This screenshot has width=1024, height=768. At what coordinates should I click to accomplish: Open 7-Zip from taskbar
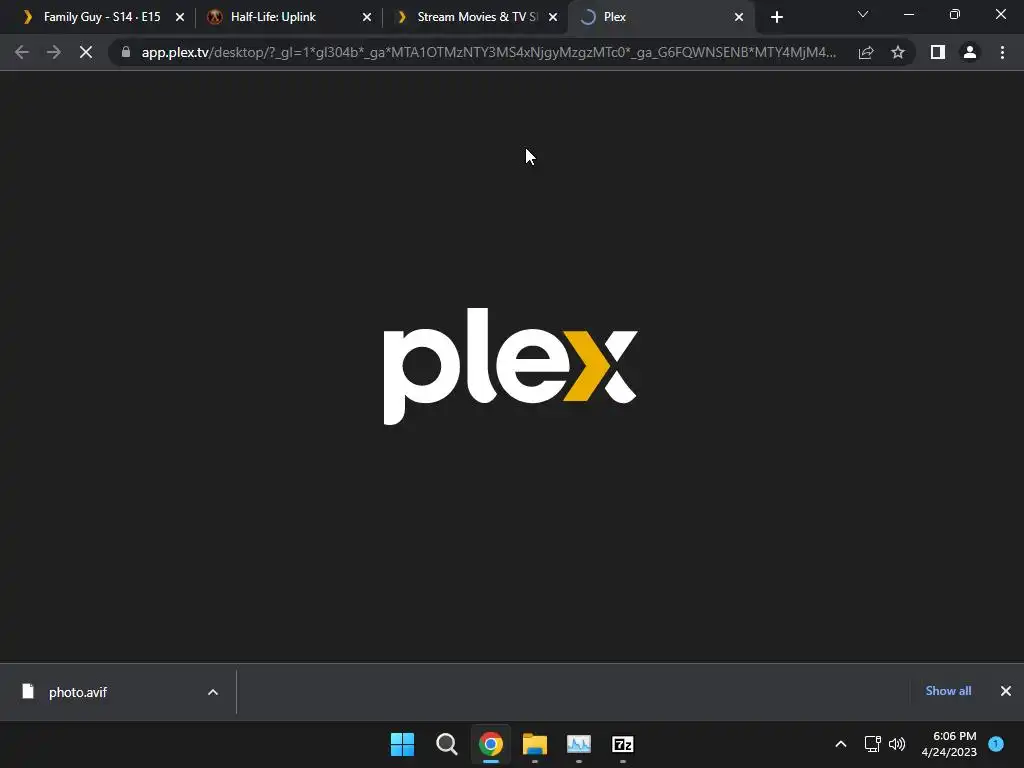click(623, 744)
